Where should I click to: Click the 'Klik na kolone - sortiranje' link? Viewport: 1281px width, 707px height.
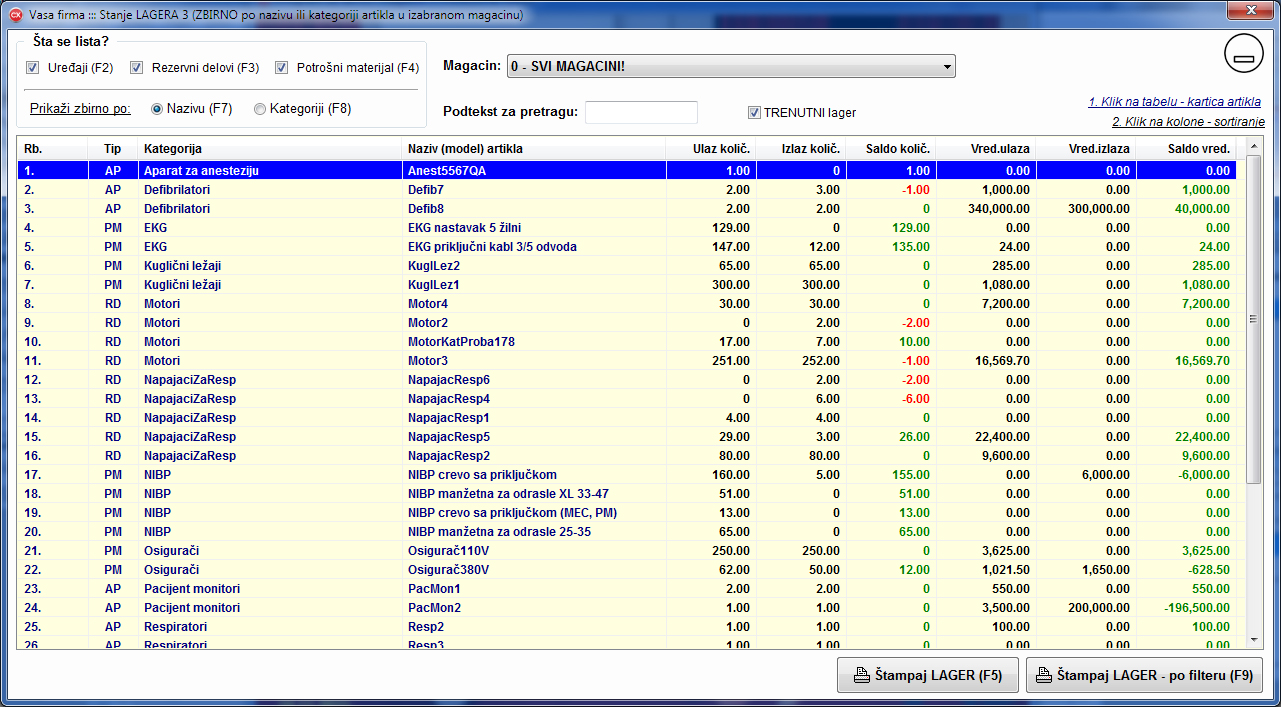1188,122
